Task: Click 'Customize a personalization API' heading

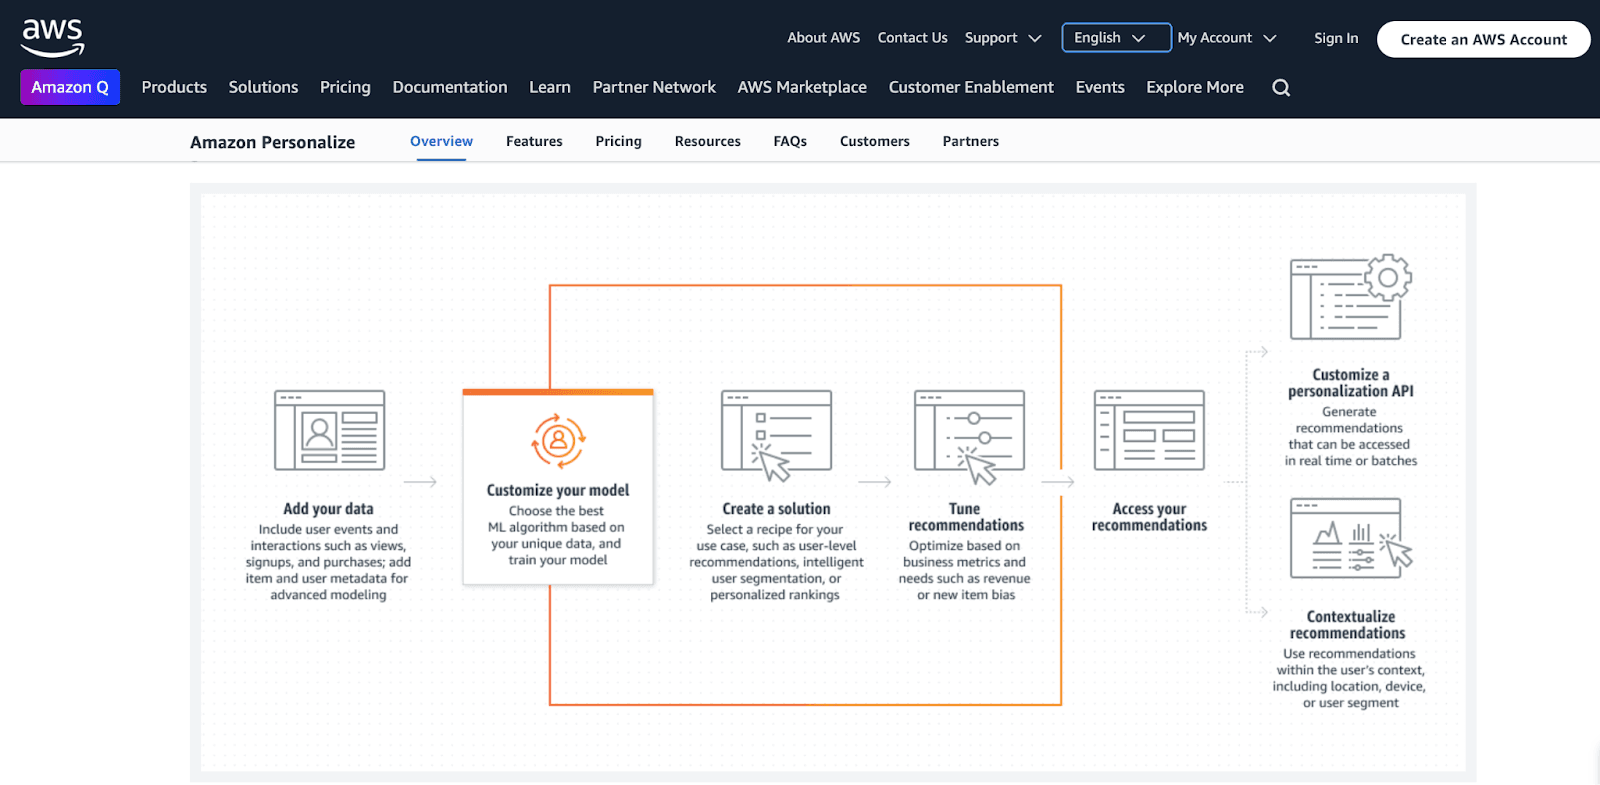Action: coord(1350,383)
